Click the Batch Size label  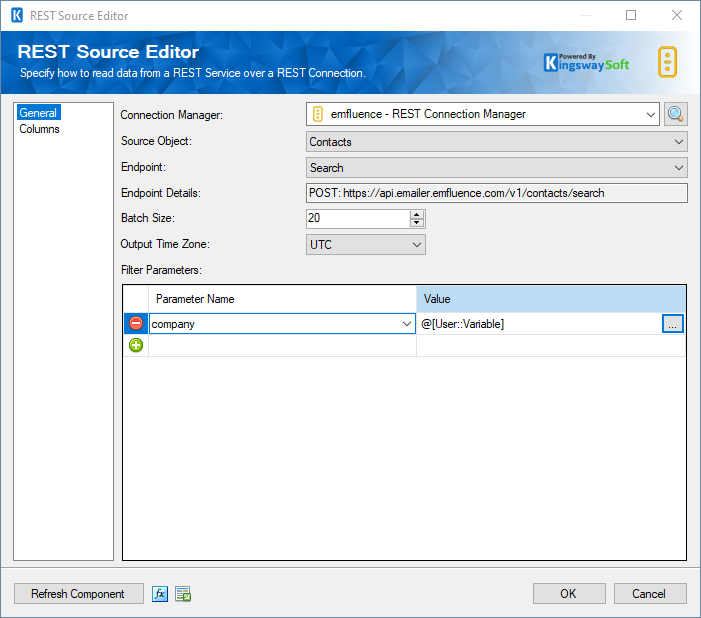tap(148, 218)
